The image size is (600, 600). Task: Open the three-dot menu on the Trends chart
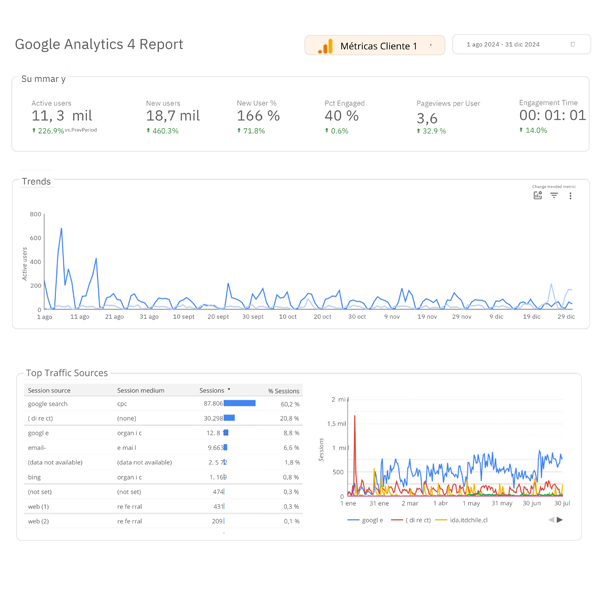(x=571, y=196)
